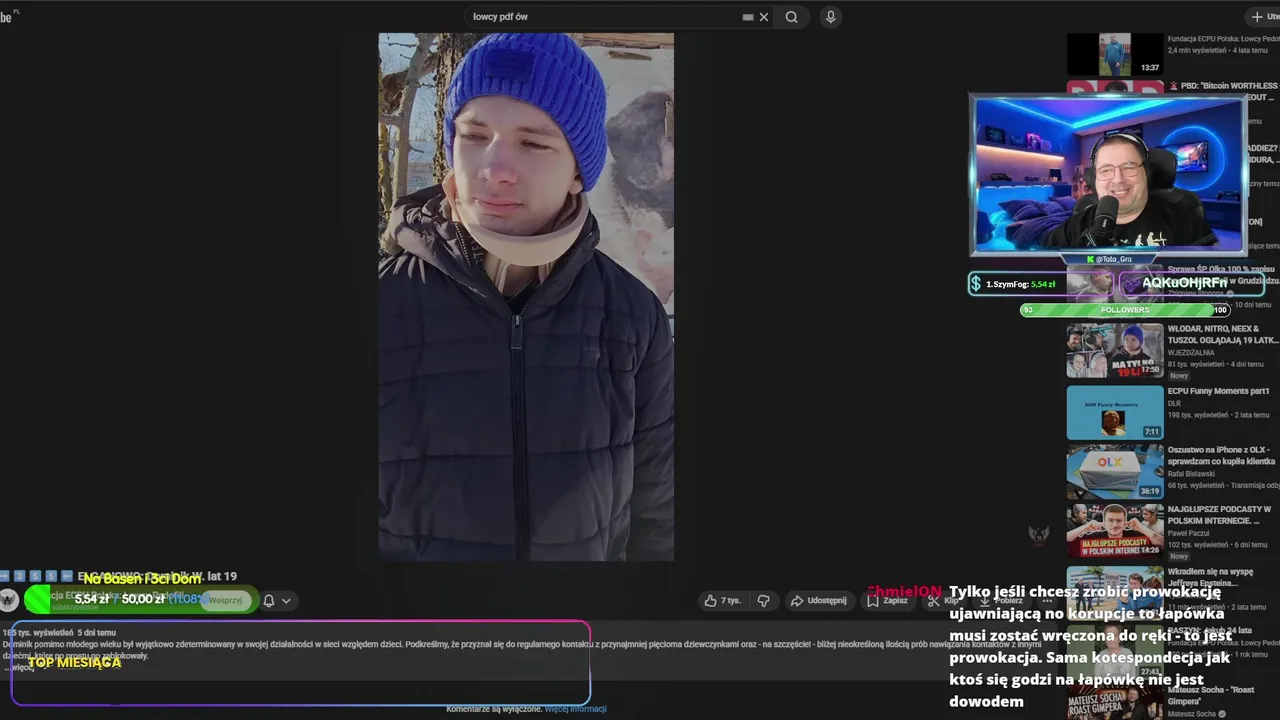
Task: Click the Create plus button at top right
Action: tap(1262, 17)
